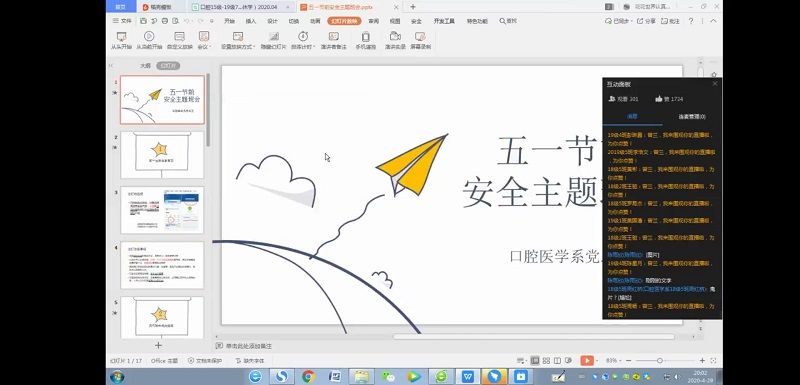Open the 已同步 sync status dropdown

[618, 21]
